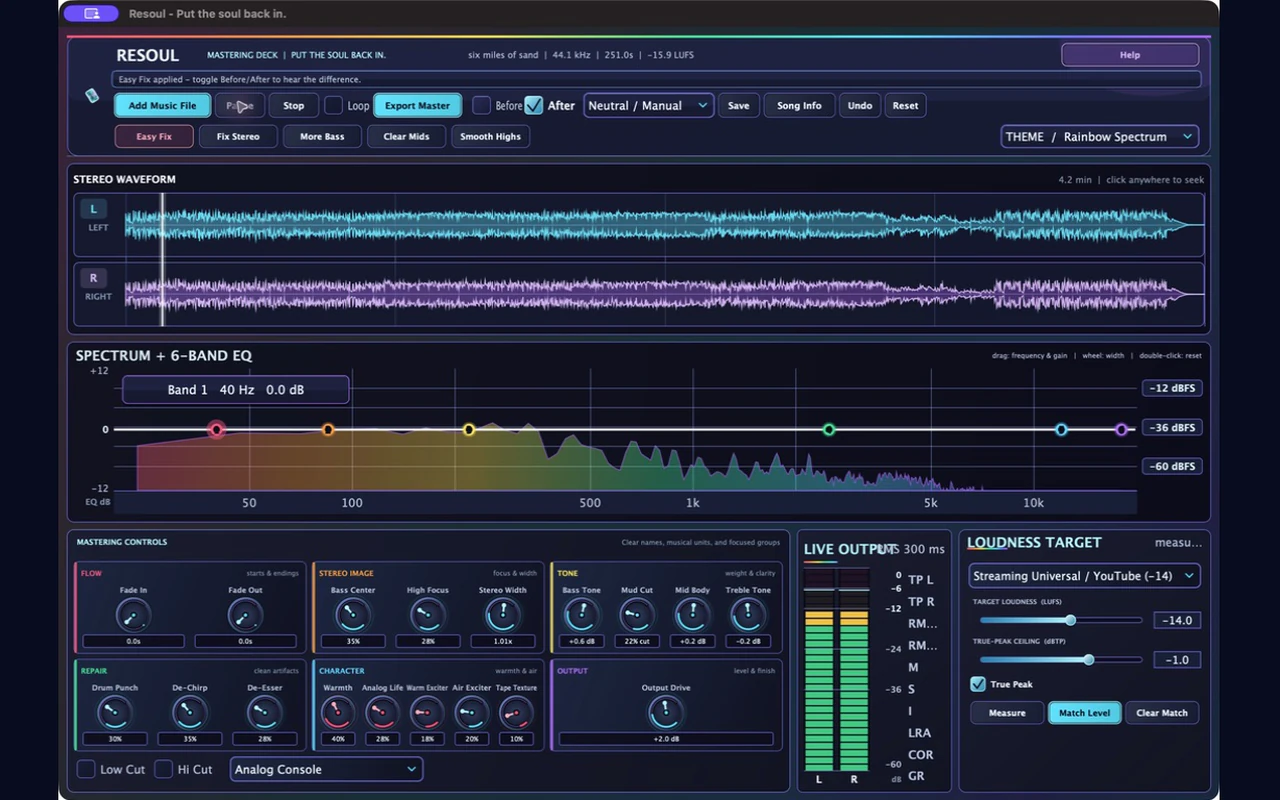Click the Bass Tone knob

tap(581, 615)
